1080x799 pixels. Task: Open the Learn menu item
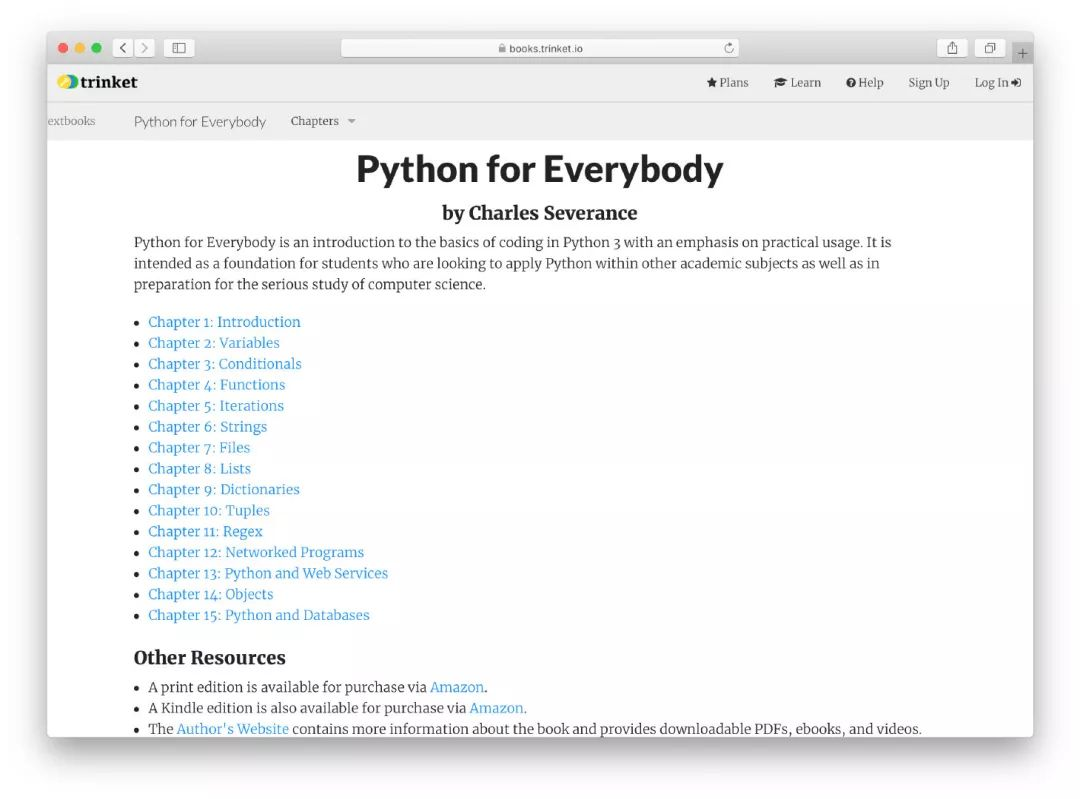(797, 83)
